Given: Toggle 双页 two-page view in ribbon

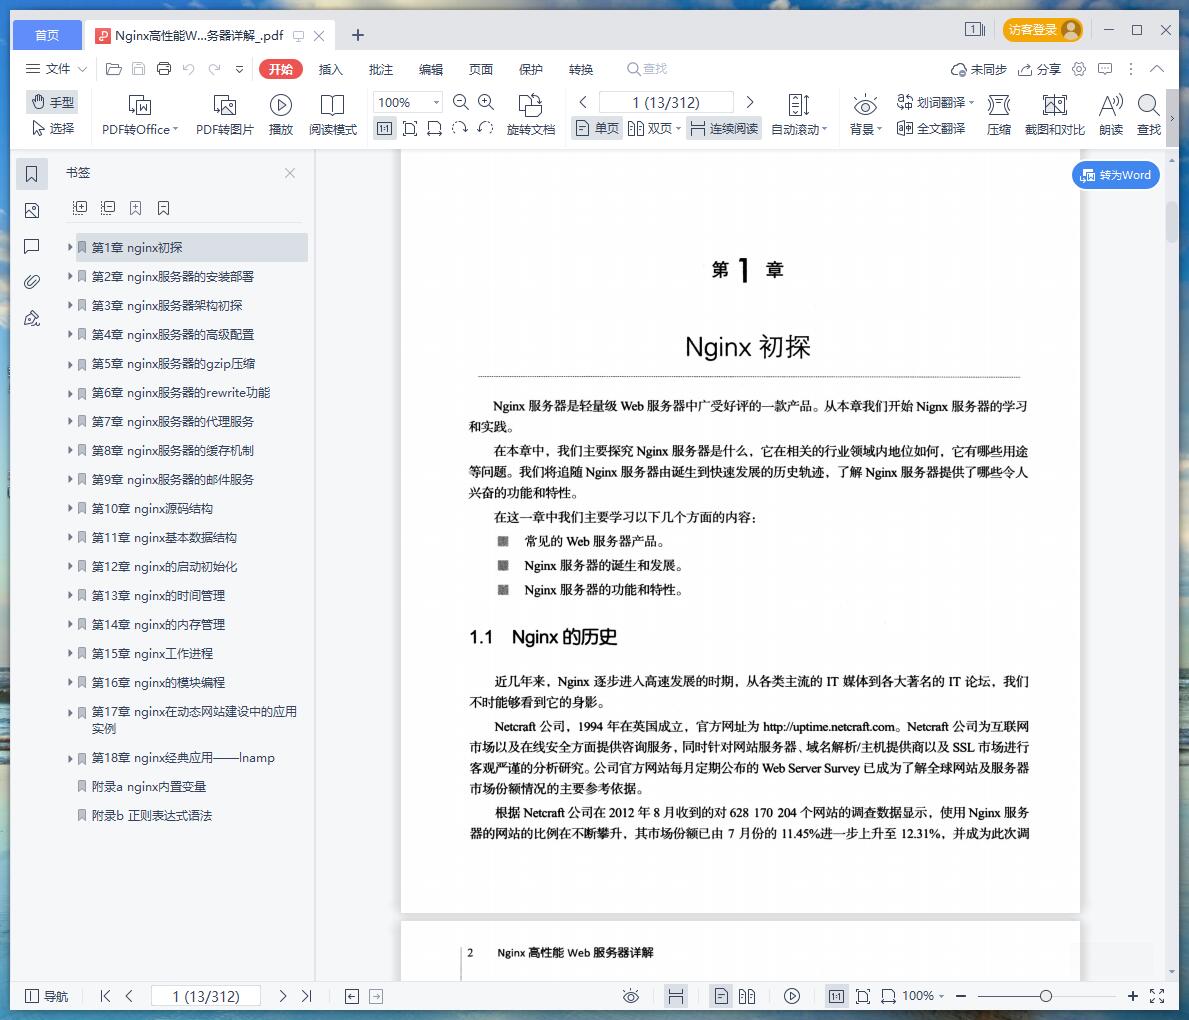Looking at the screenshot, I should pos(654,128).
